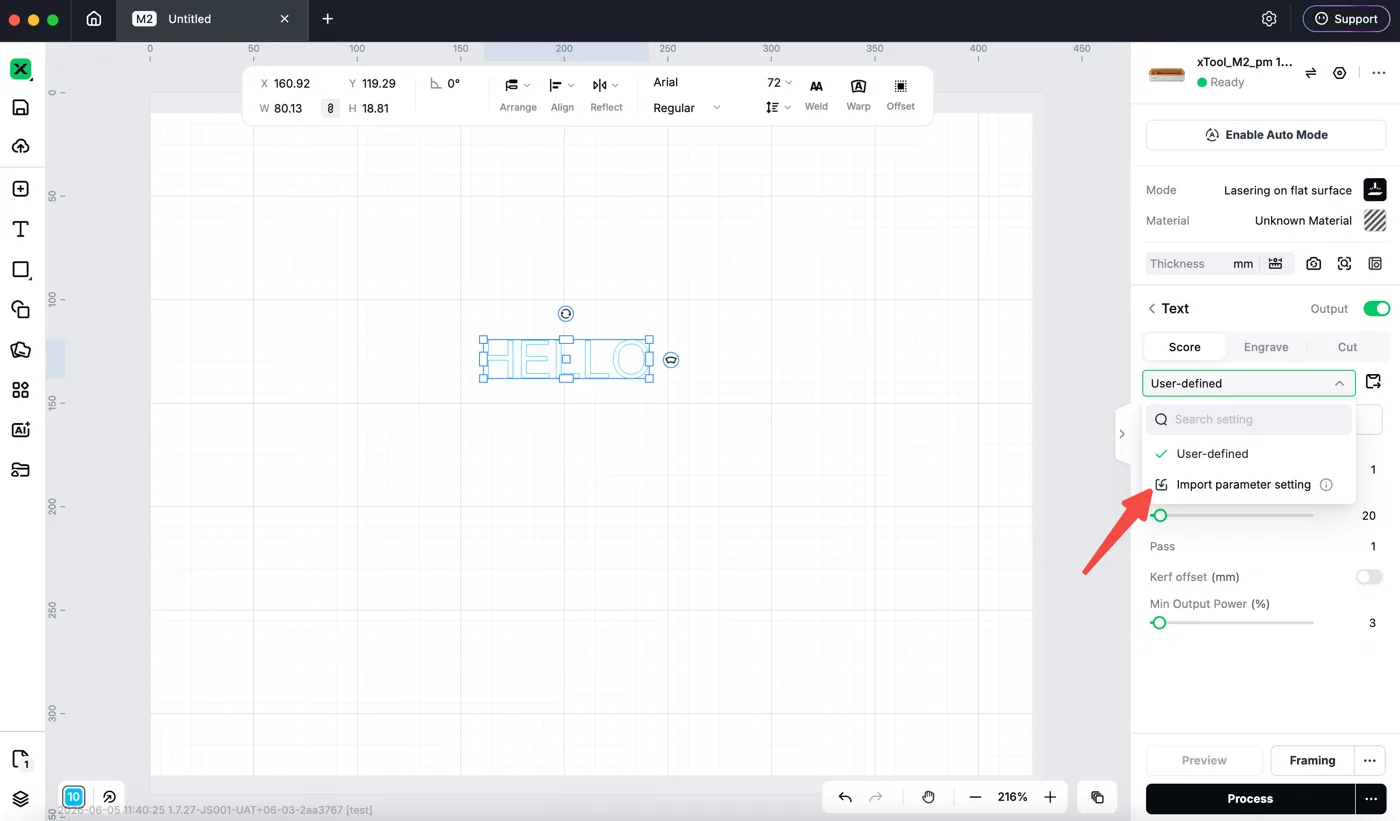1400x821 pixels.
Task: Enable the Kerf offset toggle
Action: pos(1368,577)
